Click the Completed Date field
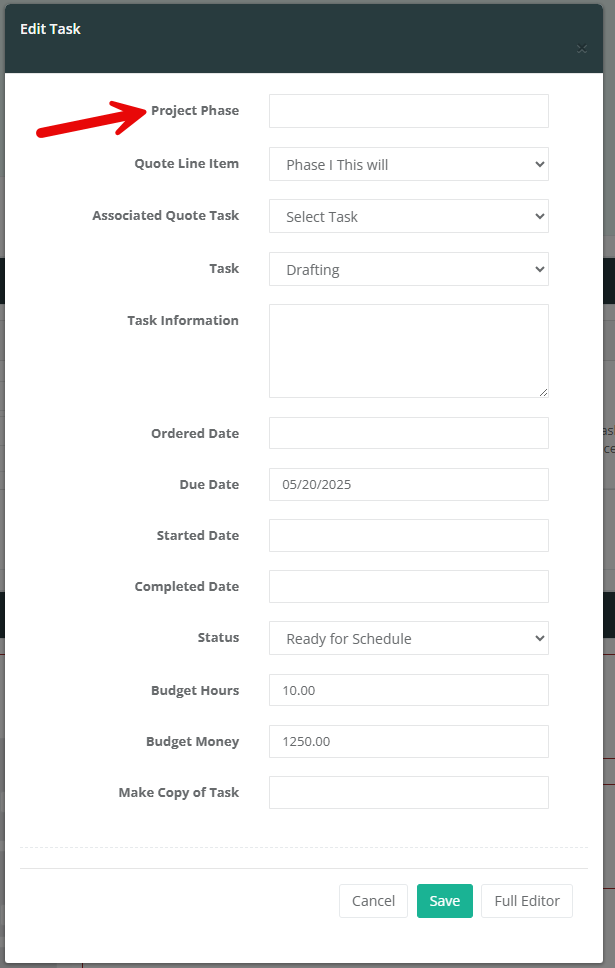This screenshot has width=615, height=968. click(408, 586)
